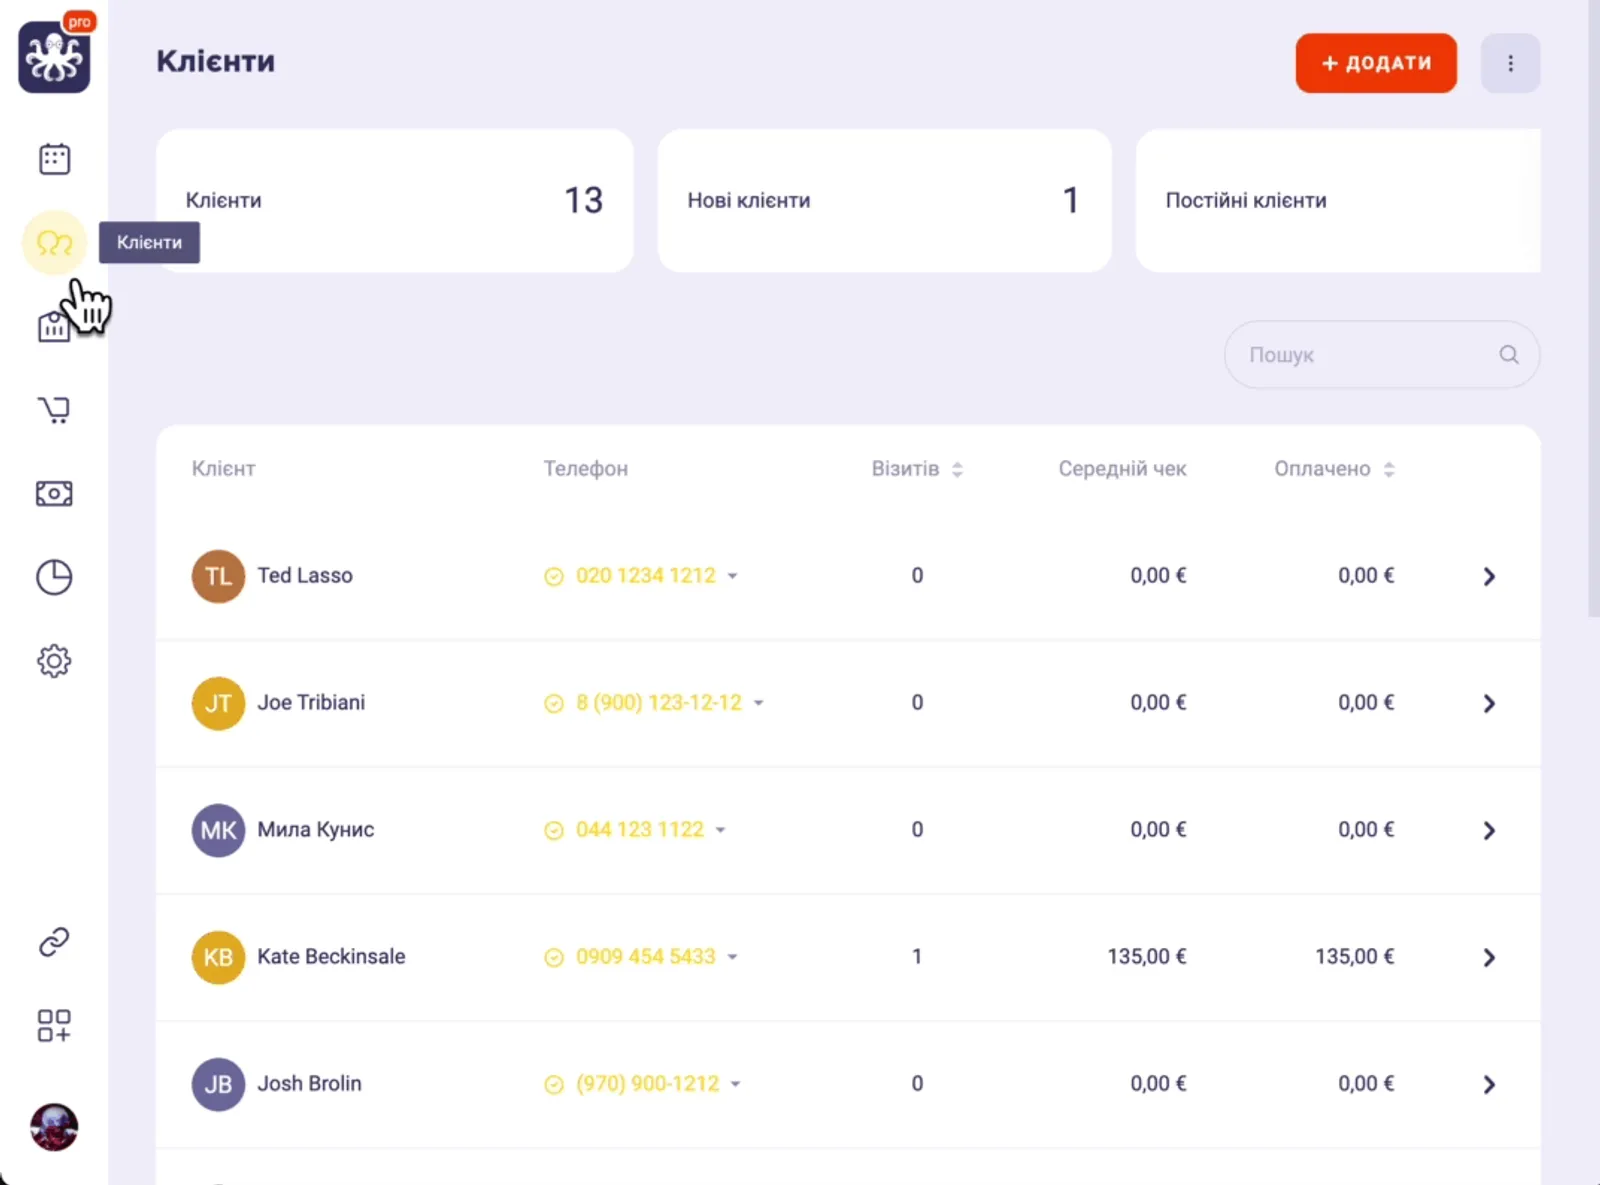Image resolution: width=1600 pixels, height=1185 pixels.
Task: Click the red Додати button
Action: 1375,63
